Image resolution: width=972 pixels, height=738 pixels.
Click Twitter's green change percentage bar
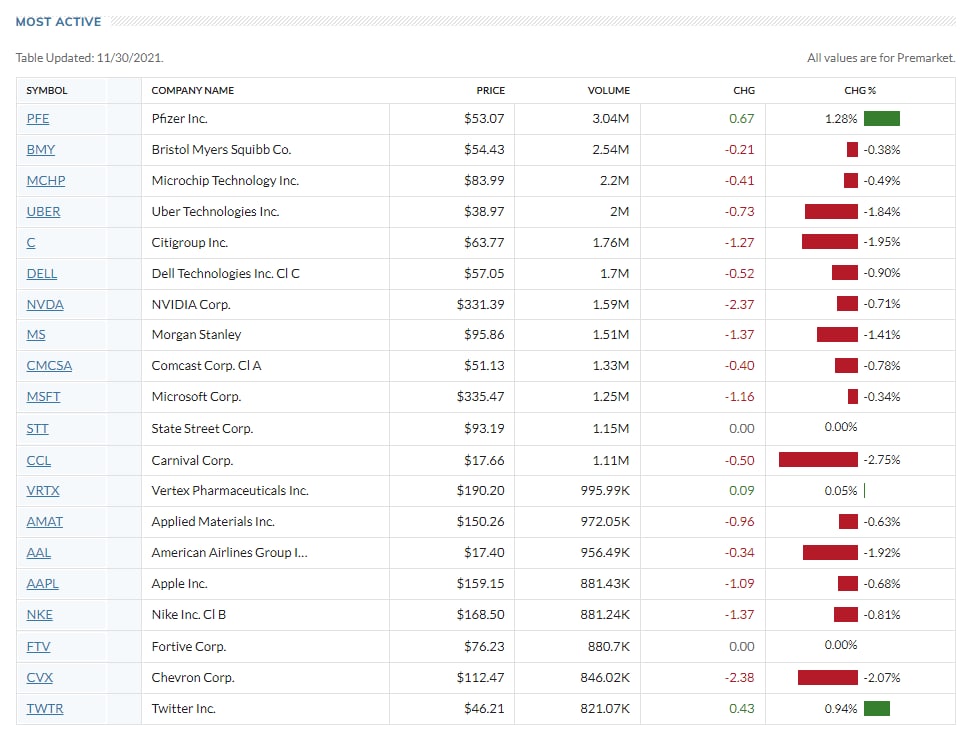point(877,708)
